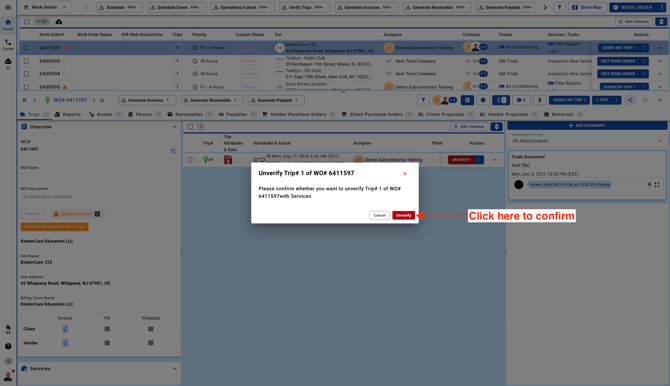
Task: Open the top toolbar filter icon
Action: click(x=559, y=7)
